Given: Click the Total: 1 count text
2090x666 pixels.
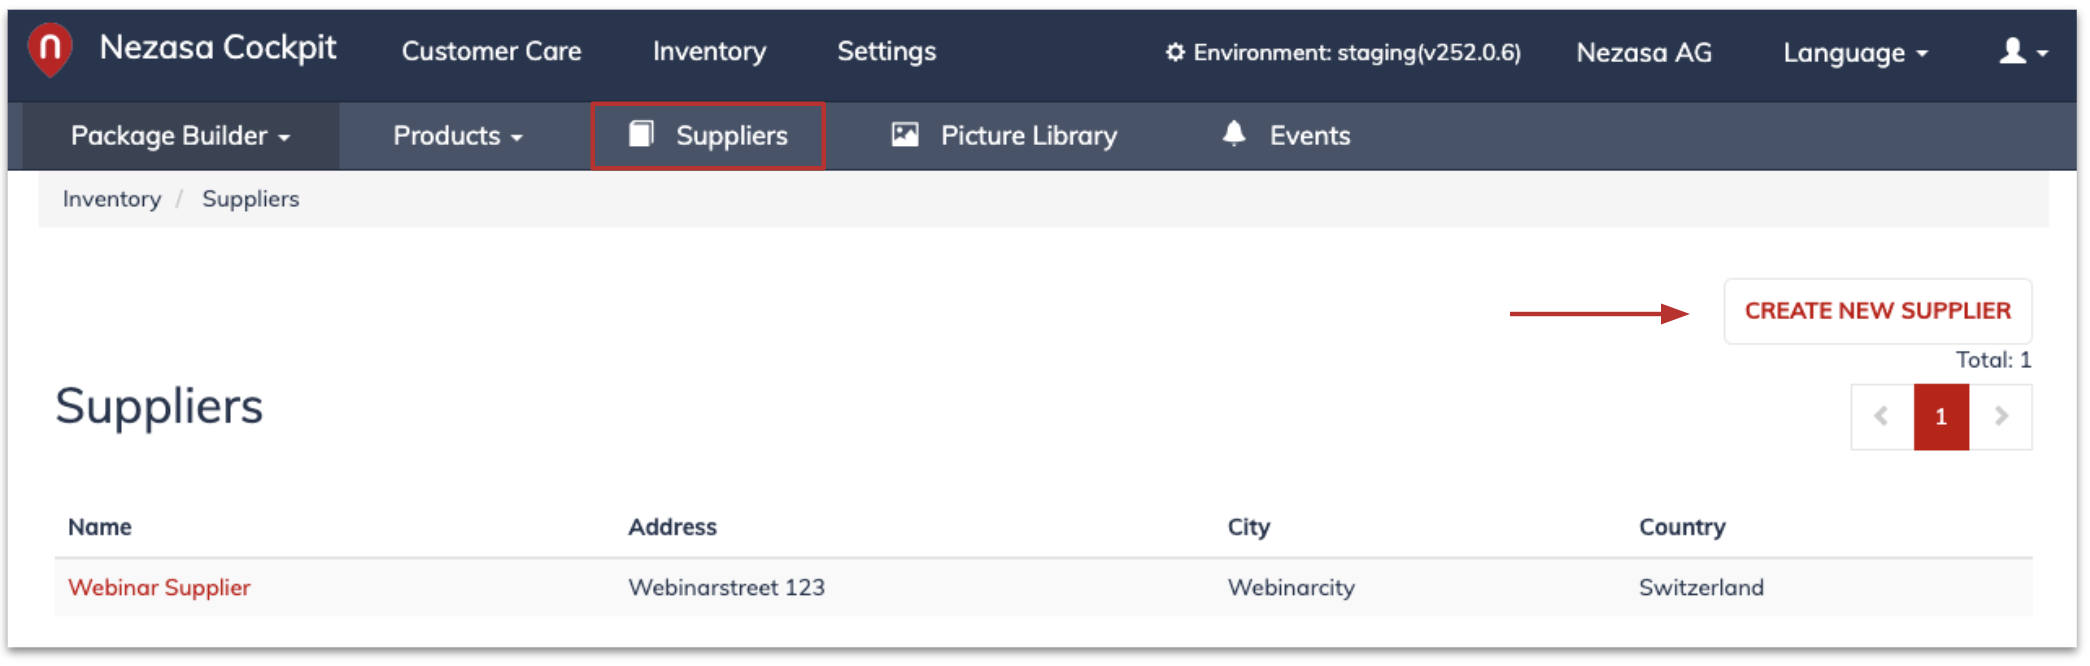Looking at the screenshot, I should click(x=1993, y=360).
